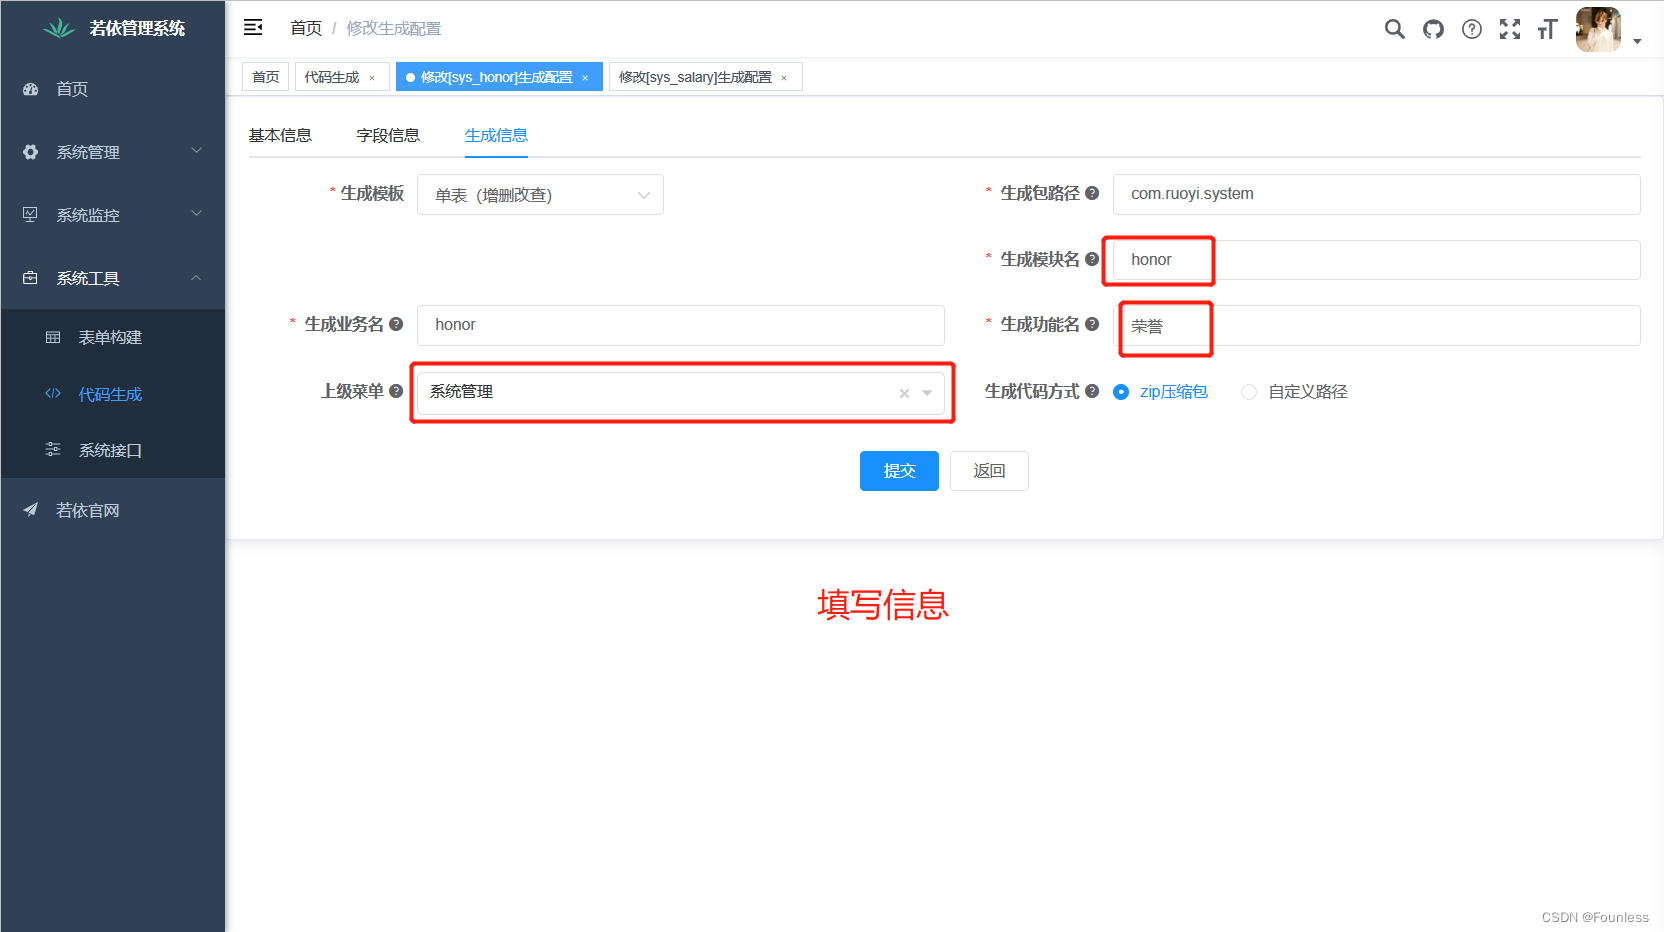Open the search magnifier icon
Viewport: 1664px width, 932px height.
[x=1394, y=29]
